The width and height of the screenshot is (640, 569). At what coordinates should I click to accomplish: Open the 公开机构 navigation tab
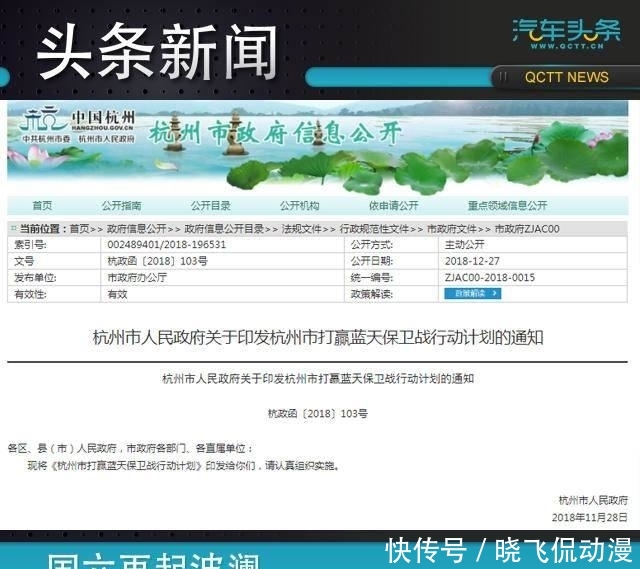point(300,205)
